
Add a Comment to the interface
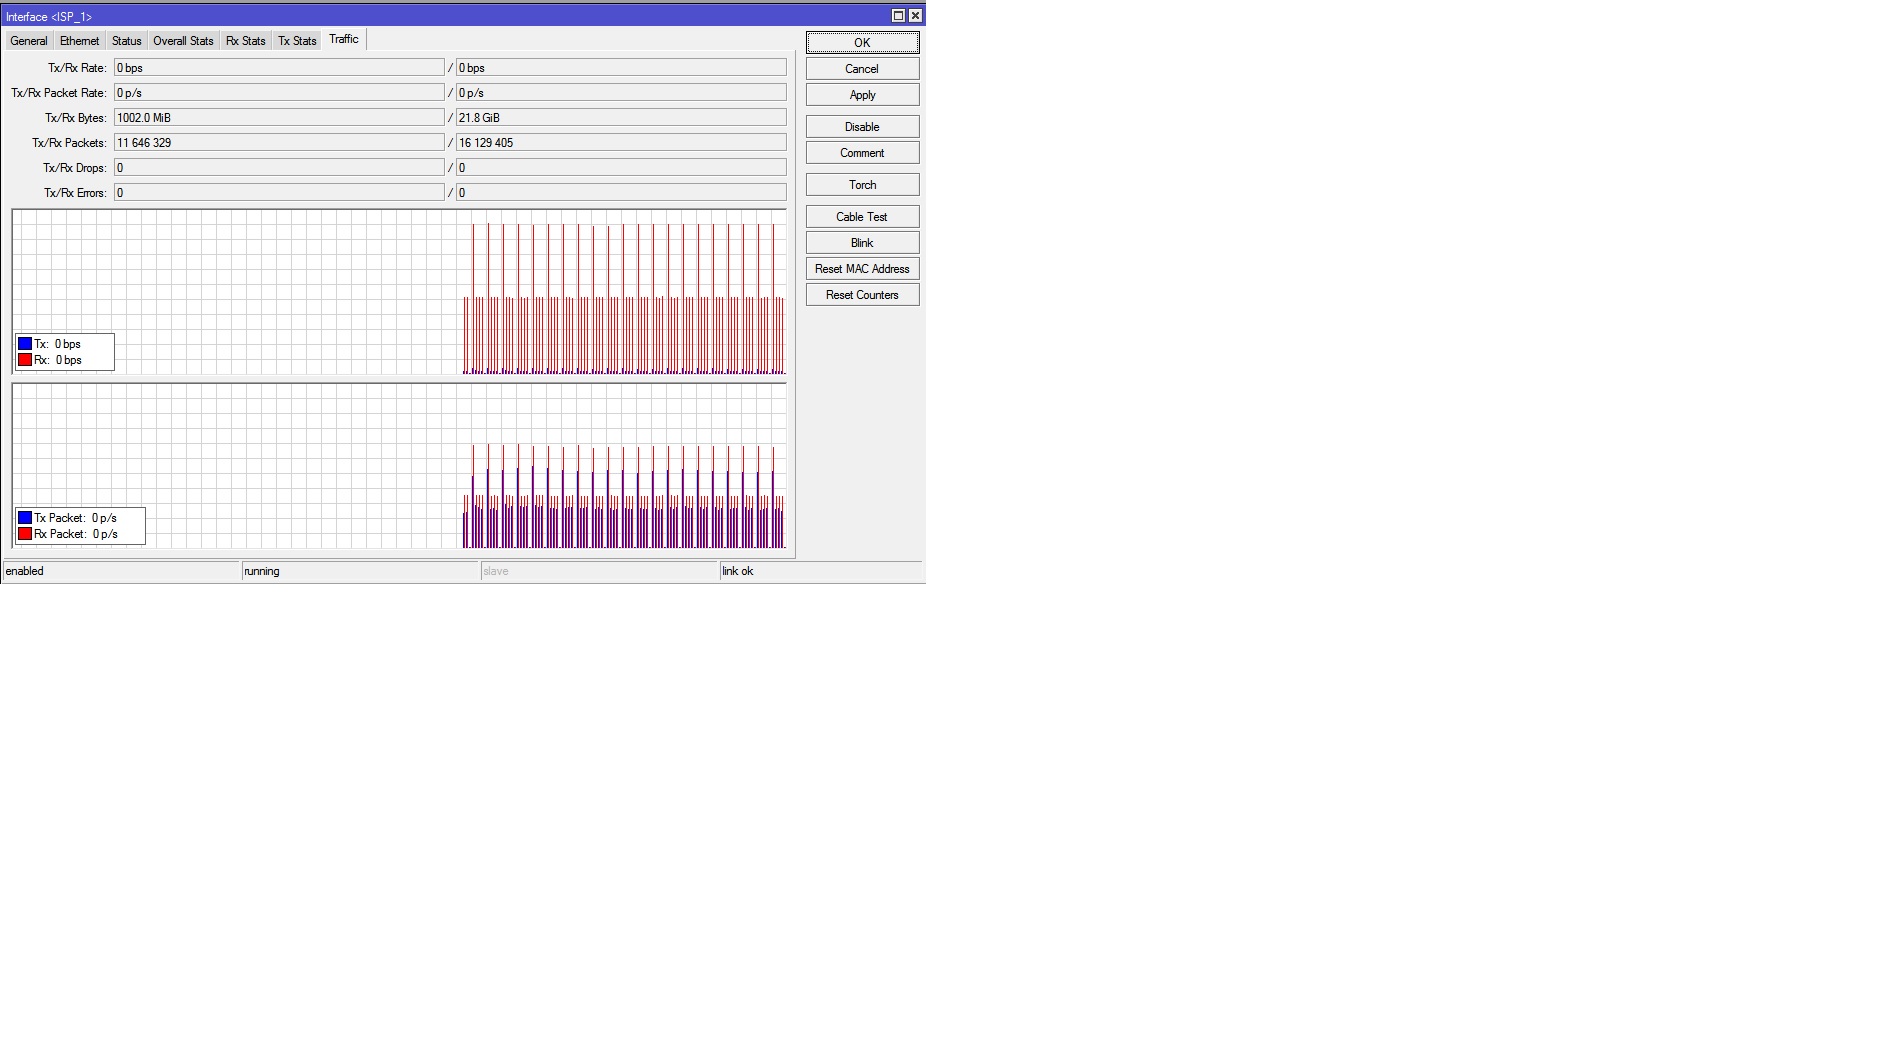(x=861, y=152)
